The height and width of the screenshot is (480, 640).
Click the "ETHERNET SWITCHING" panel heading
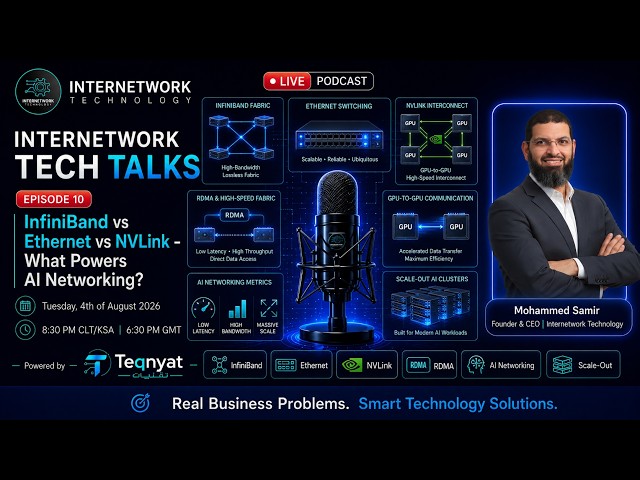339,106
